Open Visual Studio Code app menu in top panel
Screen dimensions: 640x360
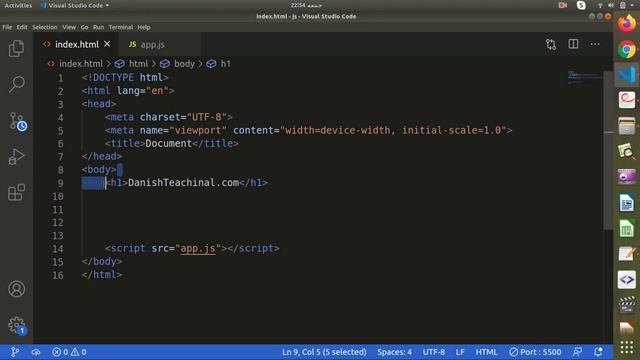coord(75,5)
